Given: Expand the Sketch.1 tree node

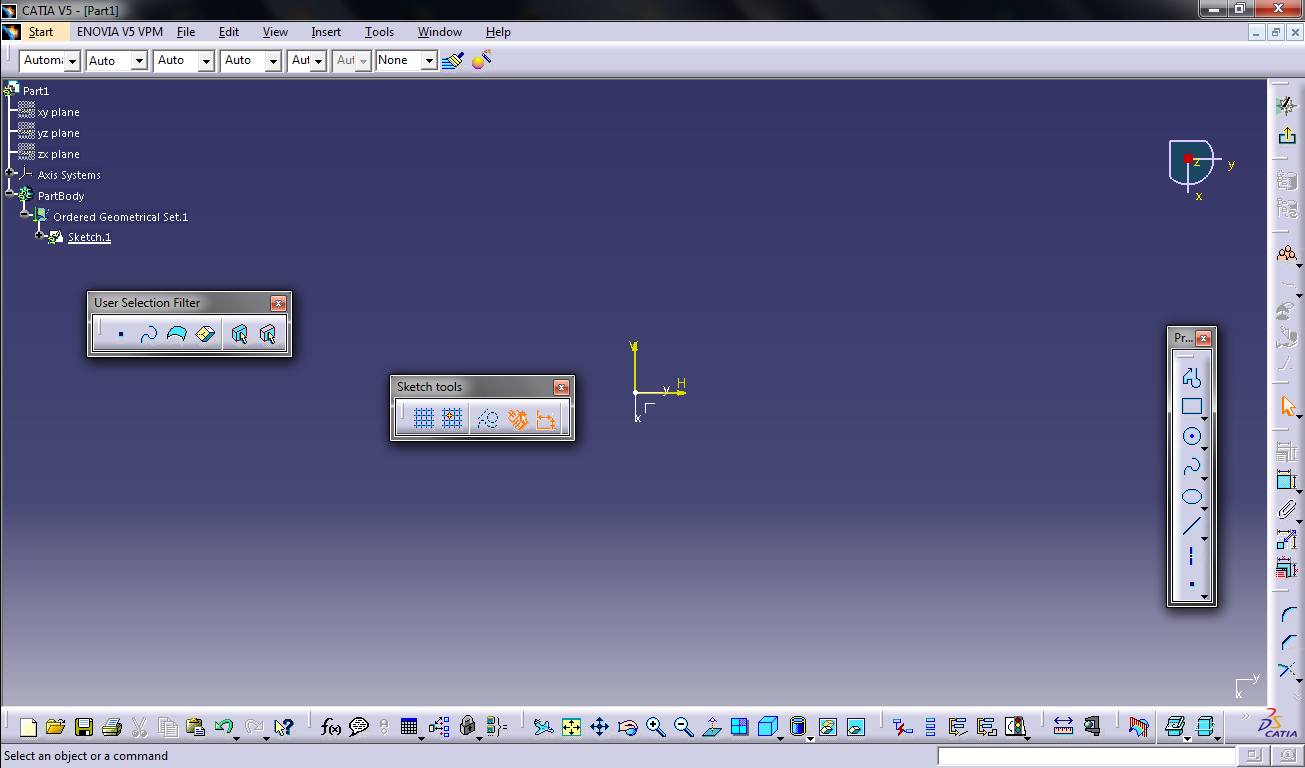Looking at the screenshot, I should click(x=40, y=236).
